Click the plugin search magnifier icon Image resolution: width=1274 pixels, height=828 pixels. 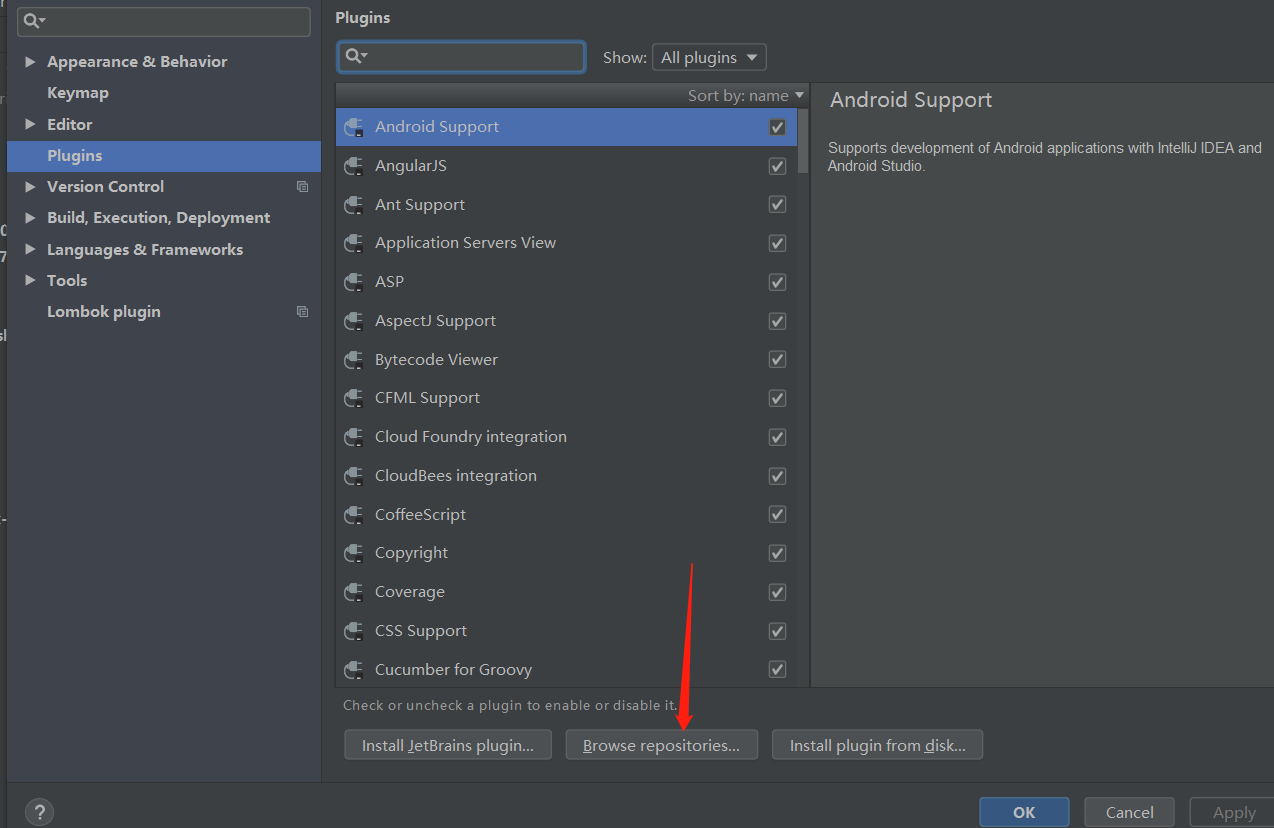click(356, 56)
